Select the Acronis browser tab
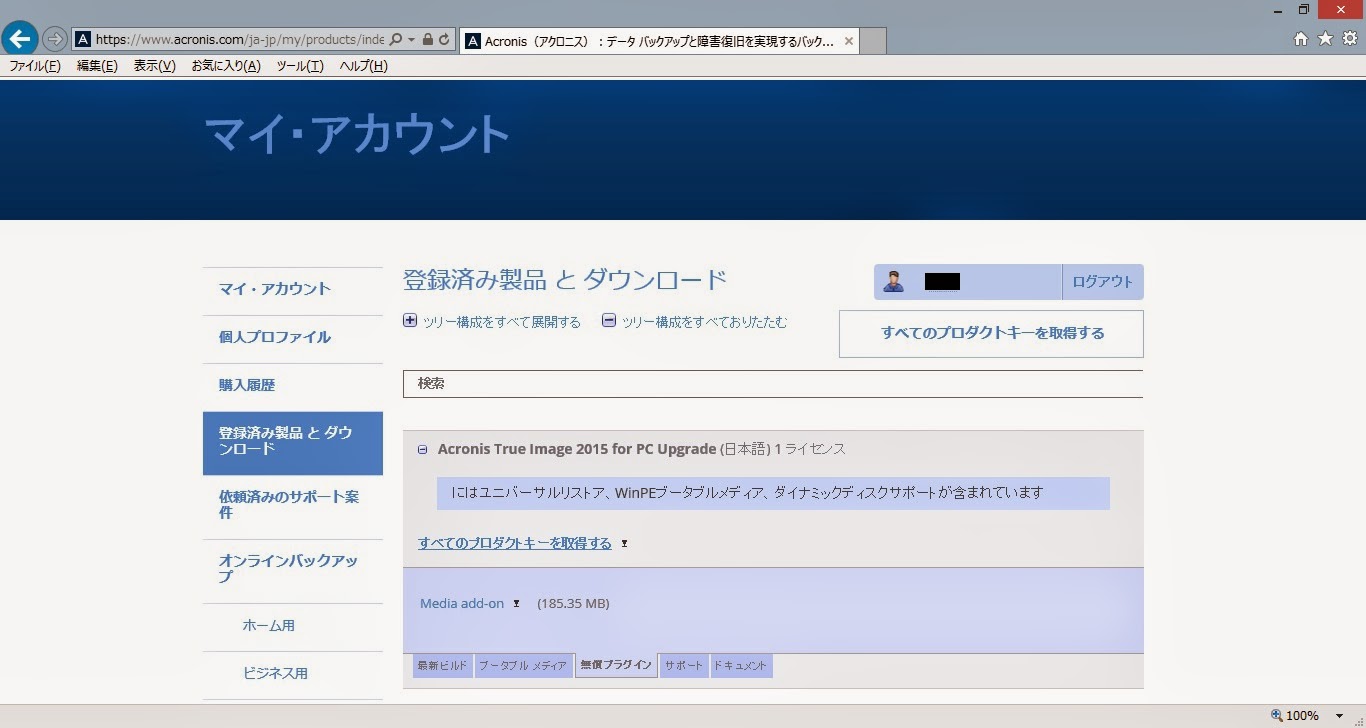 pos(659,41)
